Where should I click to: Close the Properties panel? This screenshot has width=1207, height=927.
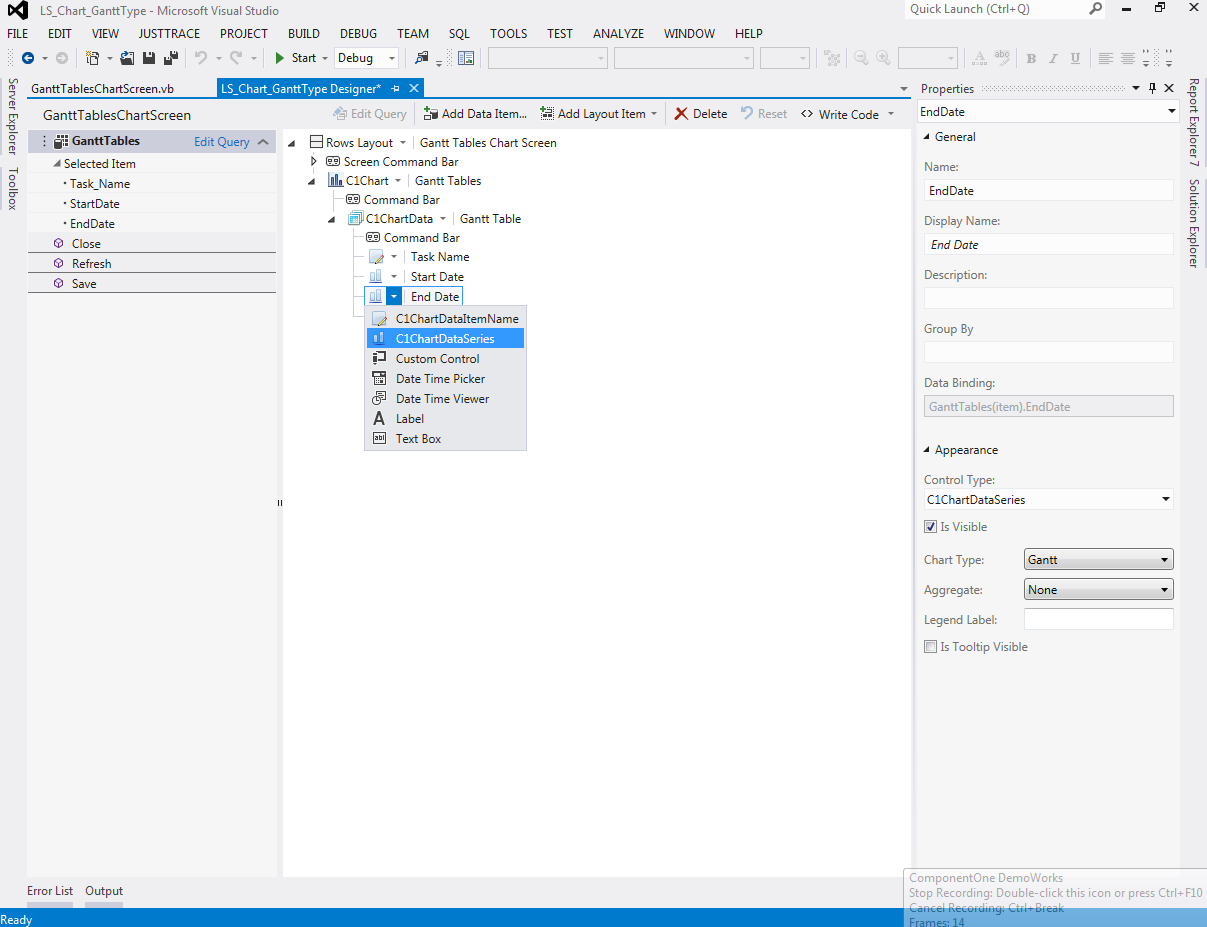tap(1169, 88)
